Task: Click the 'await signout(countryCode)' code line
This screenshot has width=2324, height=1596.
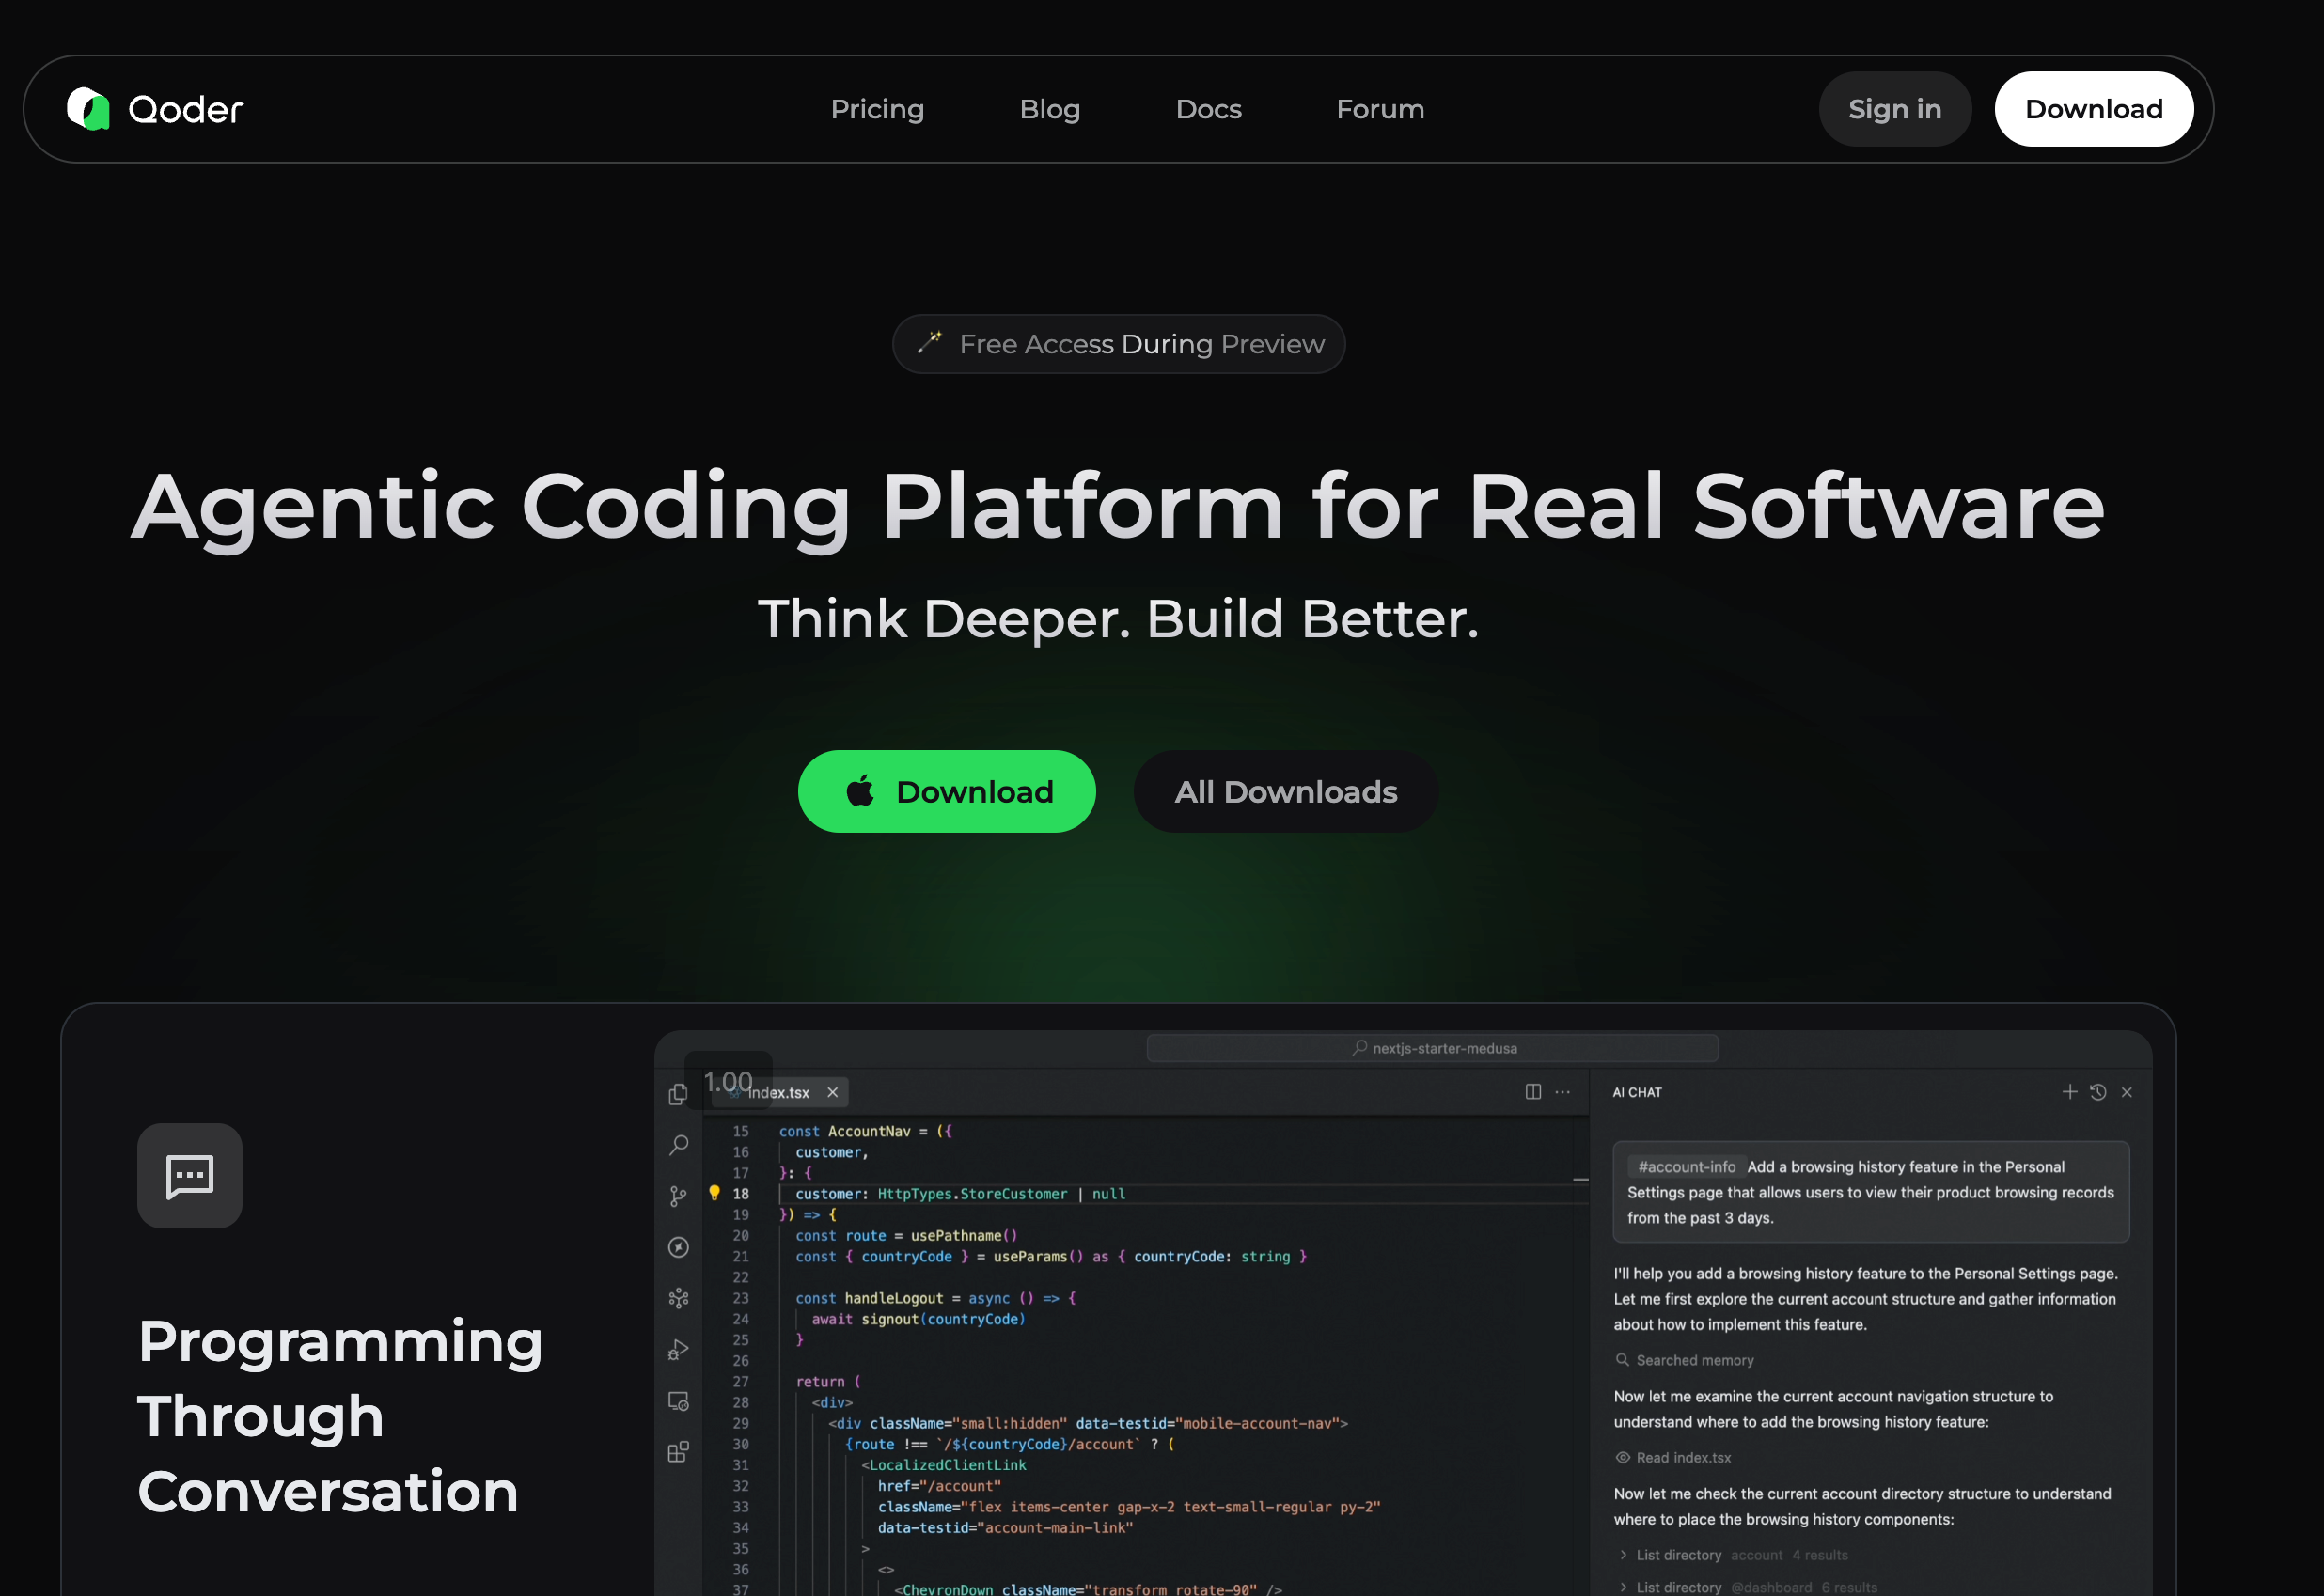Action: 918,1319
